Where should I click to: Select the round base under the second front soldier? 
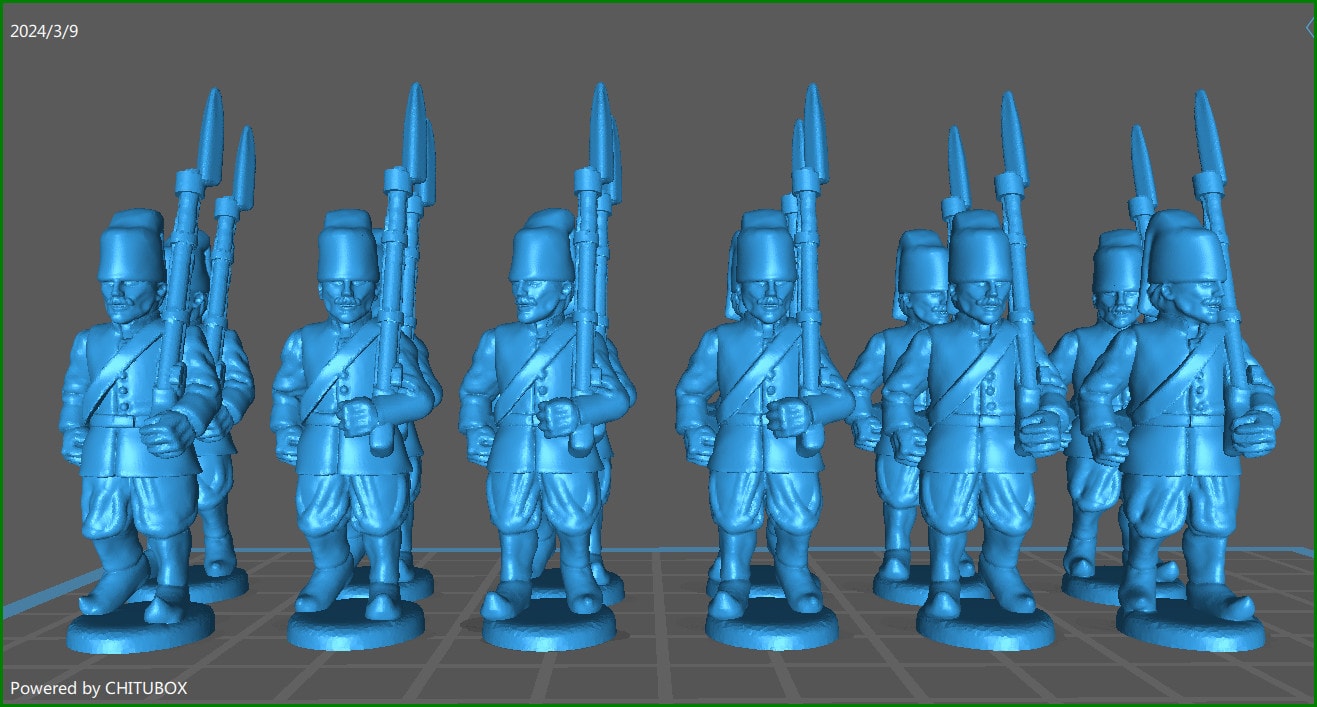357,630
